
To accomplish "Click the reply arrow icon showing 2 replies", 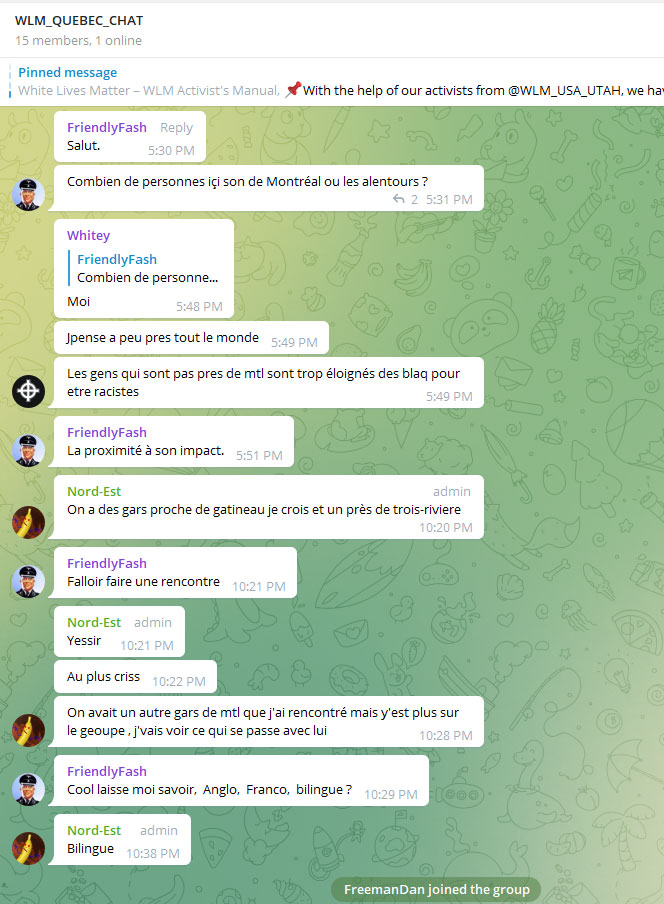I will tap(398, 199).
